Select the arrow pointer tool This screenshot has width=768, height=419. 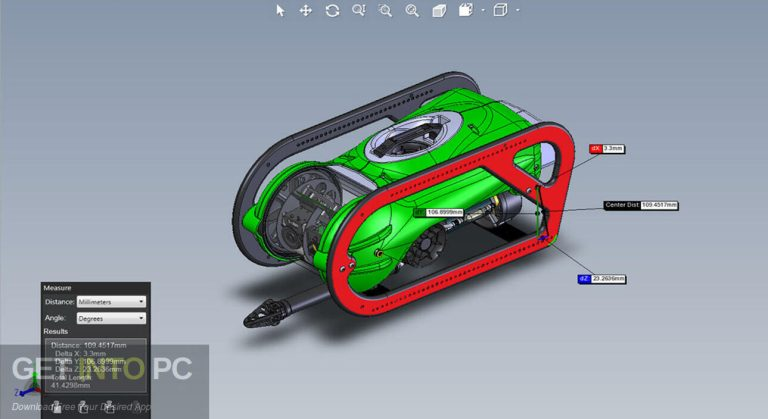pos(281,10)
